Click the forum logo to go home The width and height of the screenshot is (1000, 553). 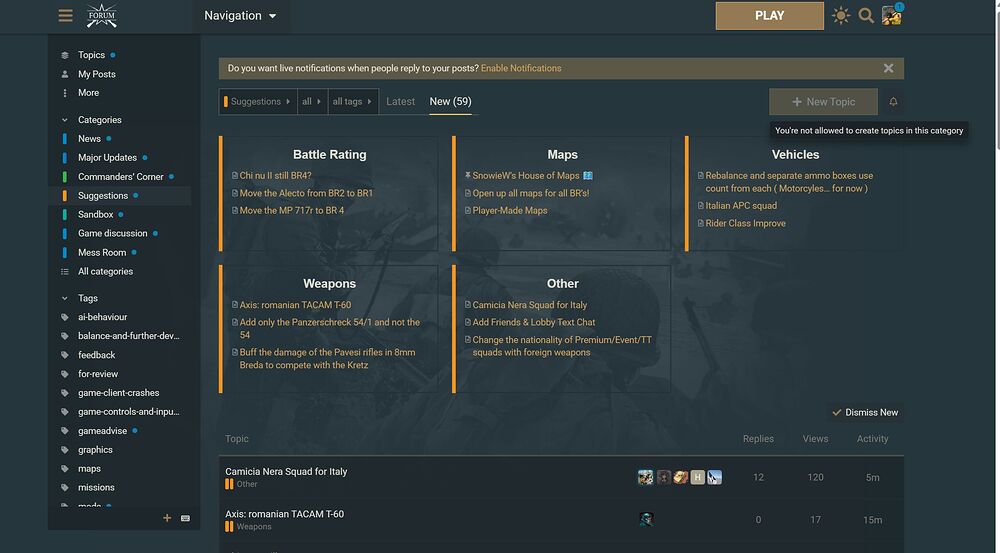(x=101, y=16)
